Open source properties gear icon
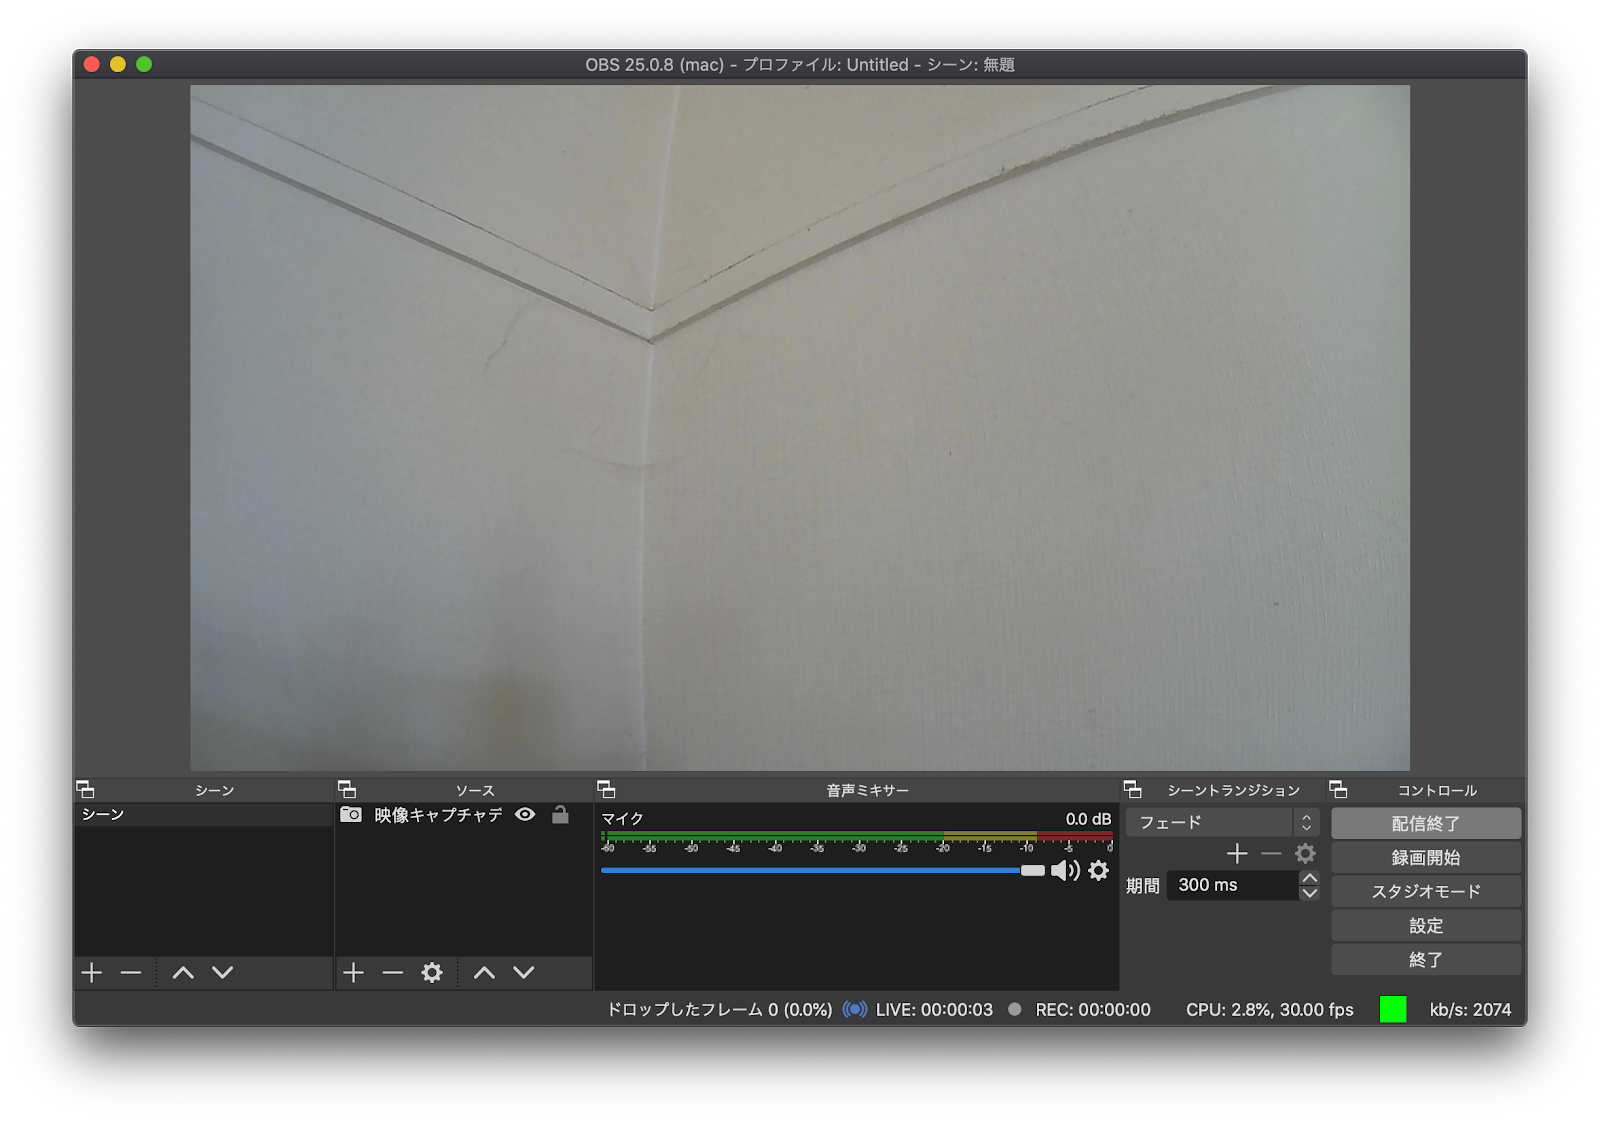 pyautogui.click(x=432, y=973)
